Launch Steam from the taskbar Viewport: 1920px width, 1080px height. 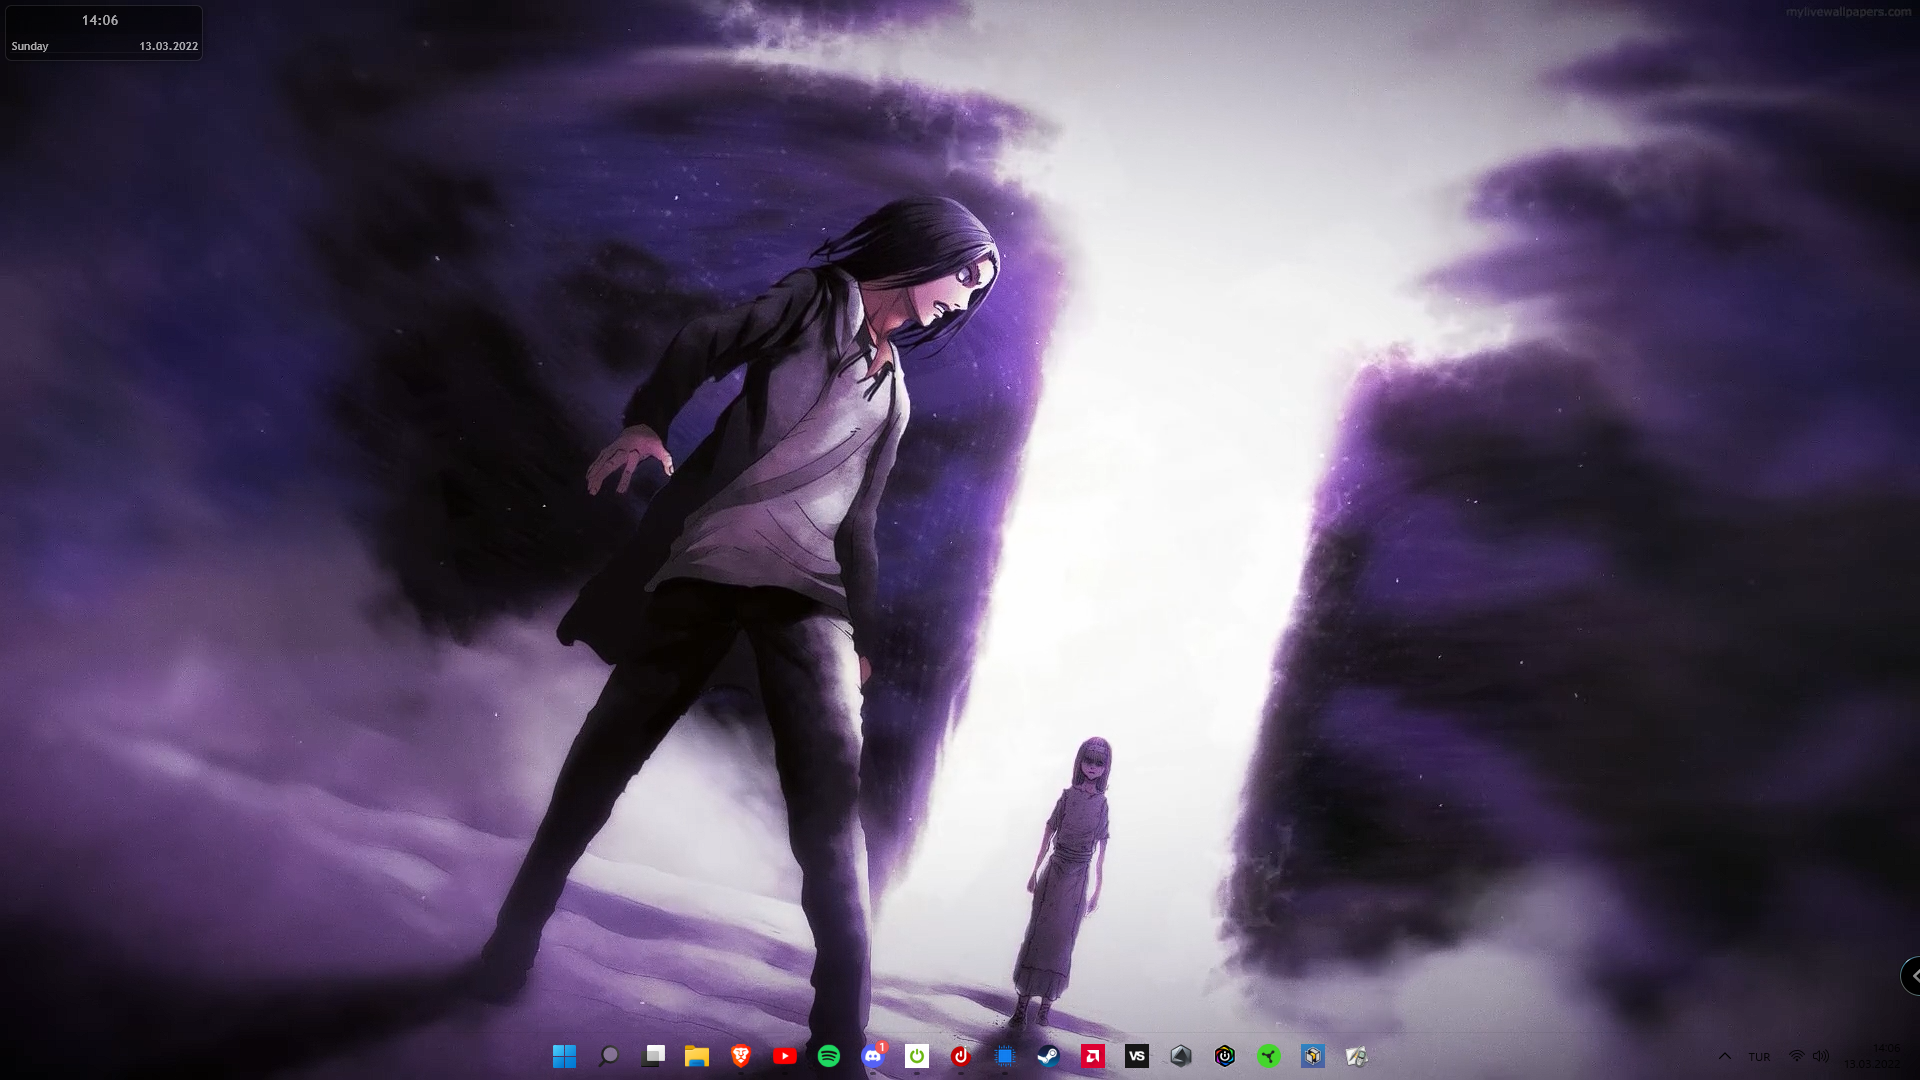coord(1049,1056)
